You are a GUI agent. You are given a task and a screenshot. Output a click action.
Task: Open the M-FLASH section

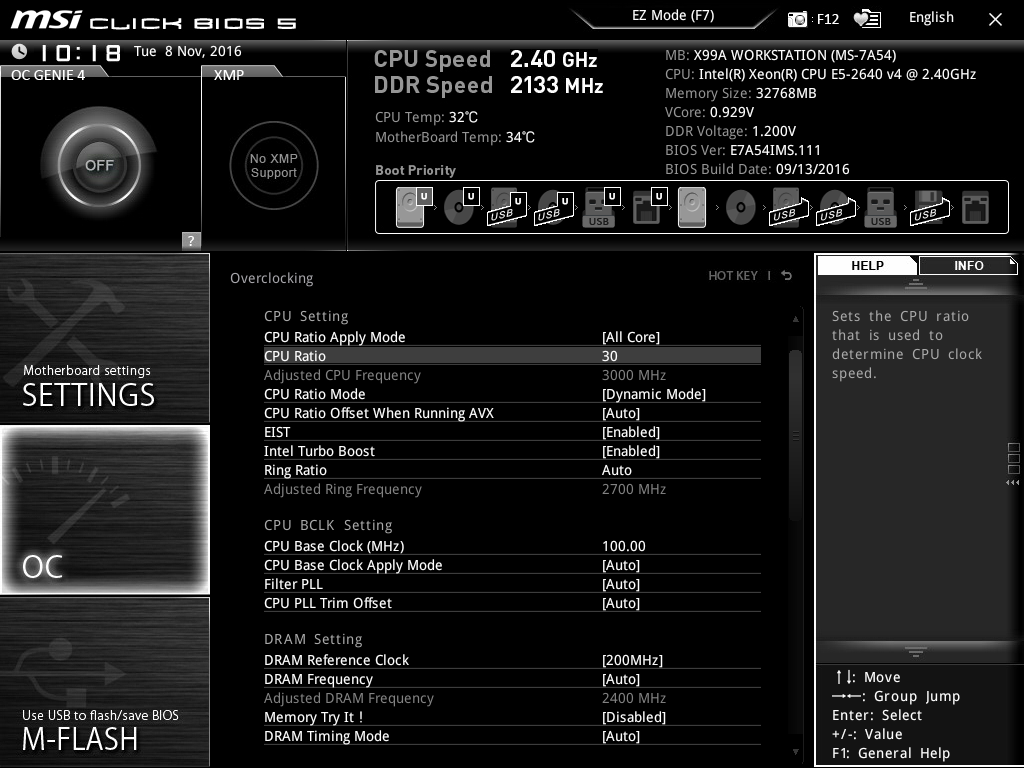104,682
